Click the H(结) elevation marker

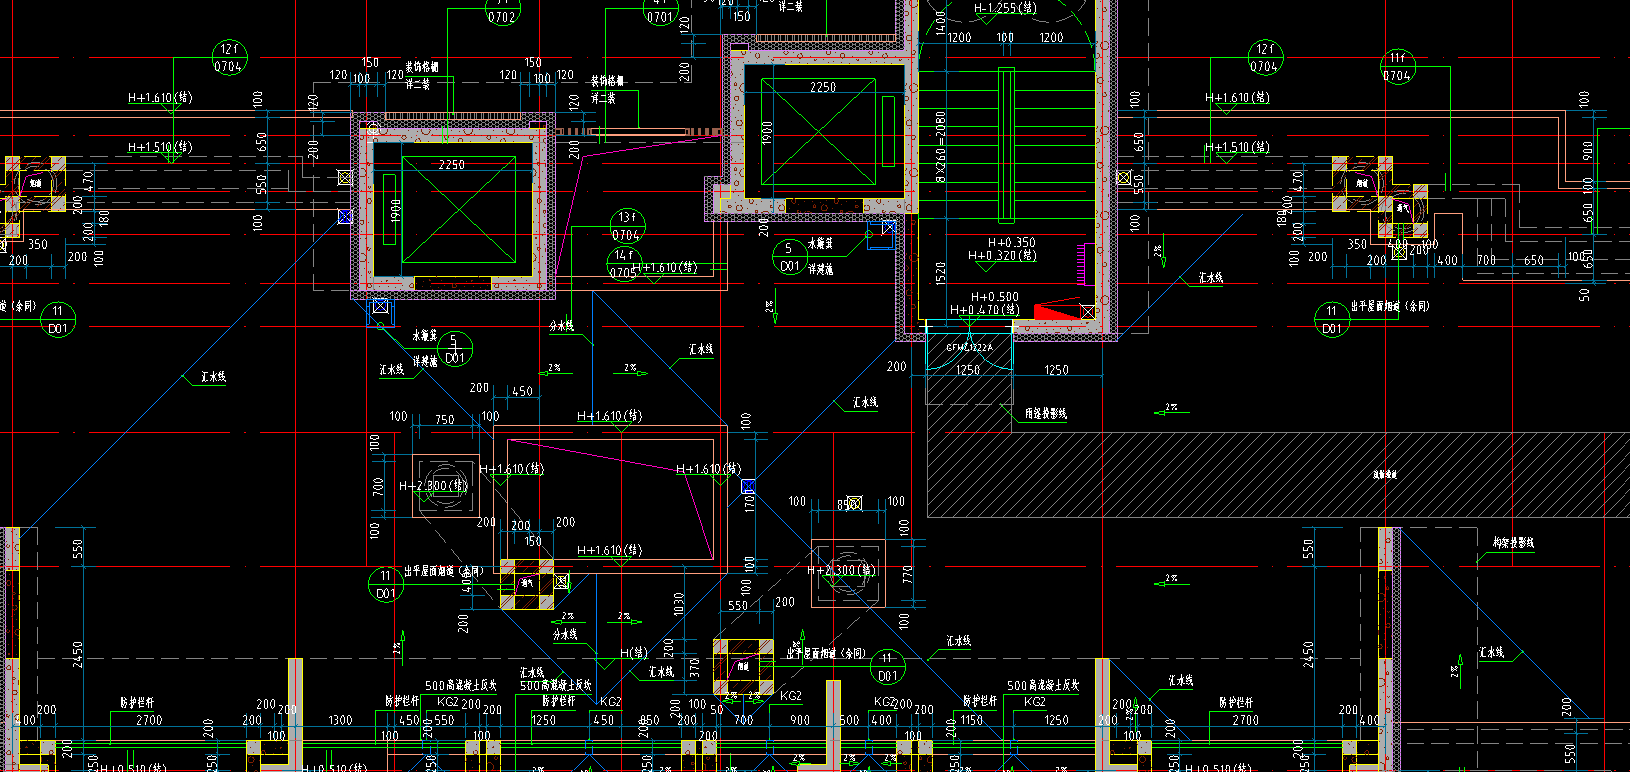click(x=633, y=653)
